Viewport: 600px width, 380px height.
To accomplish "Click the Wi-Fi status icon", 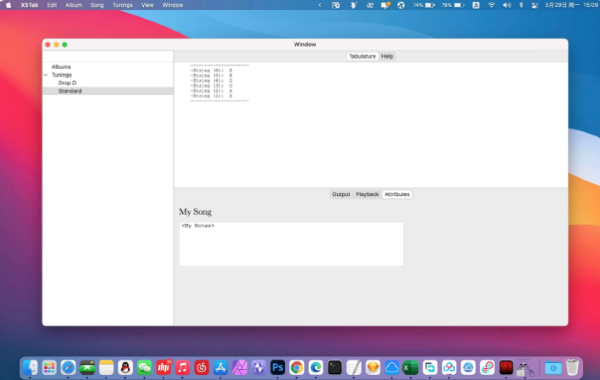I will (x=491, y=5).
